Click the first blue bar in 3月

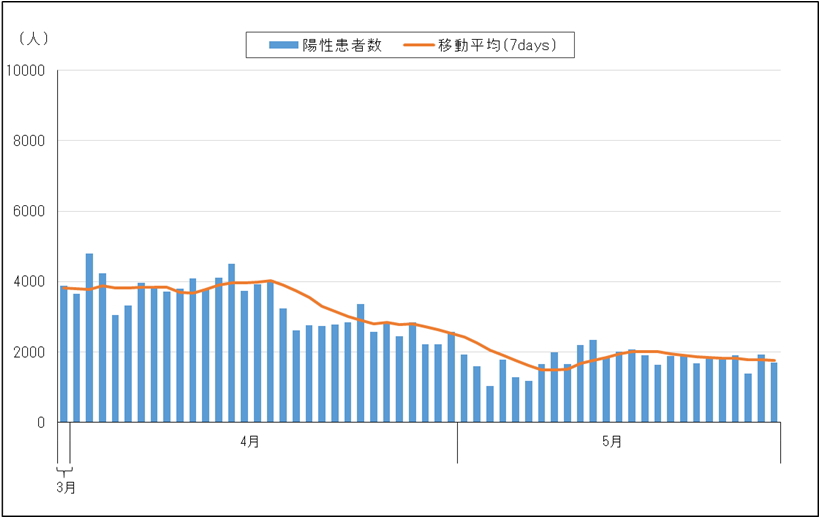(64, 354)
